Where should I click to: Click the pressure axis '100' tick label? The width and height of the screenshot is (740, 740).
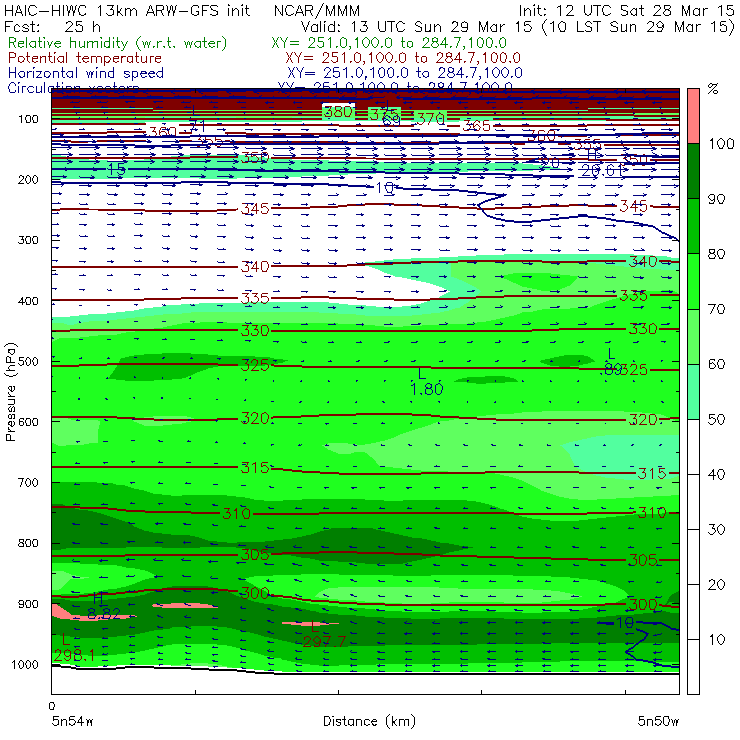28,119
